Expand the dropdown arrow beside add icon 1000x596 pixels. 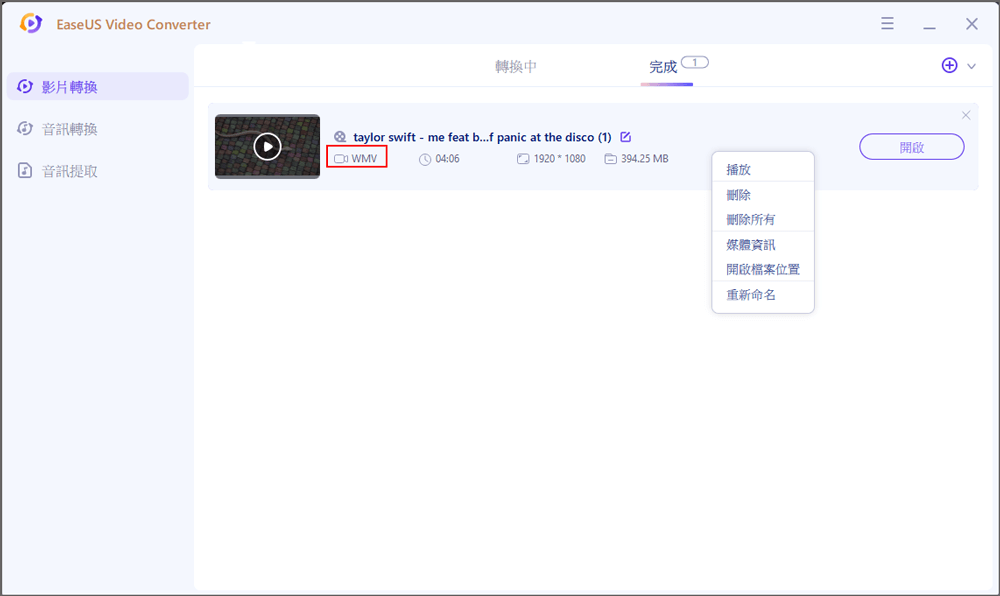(971, 66)
